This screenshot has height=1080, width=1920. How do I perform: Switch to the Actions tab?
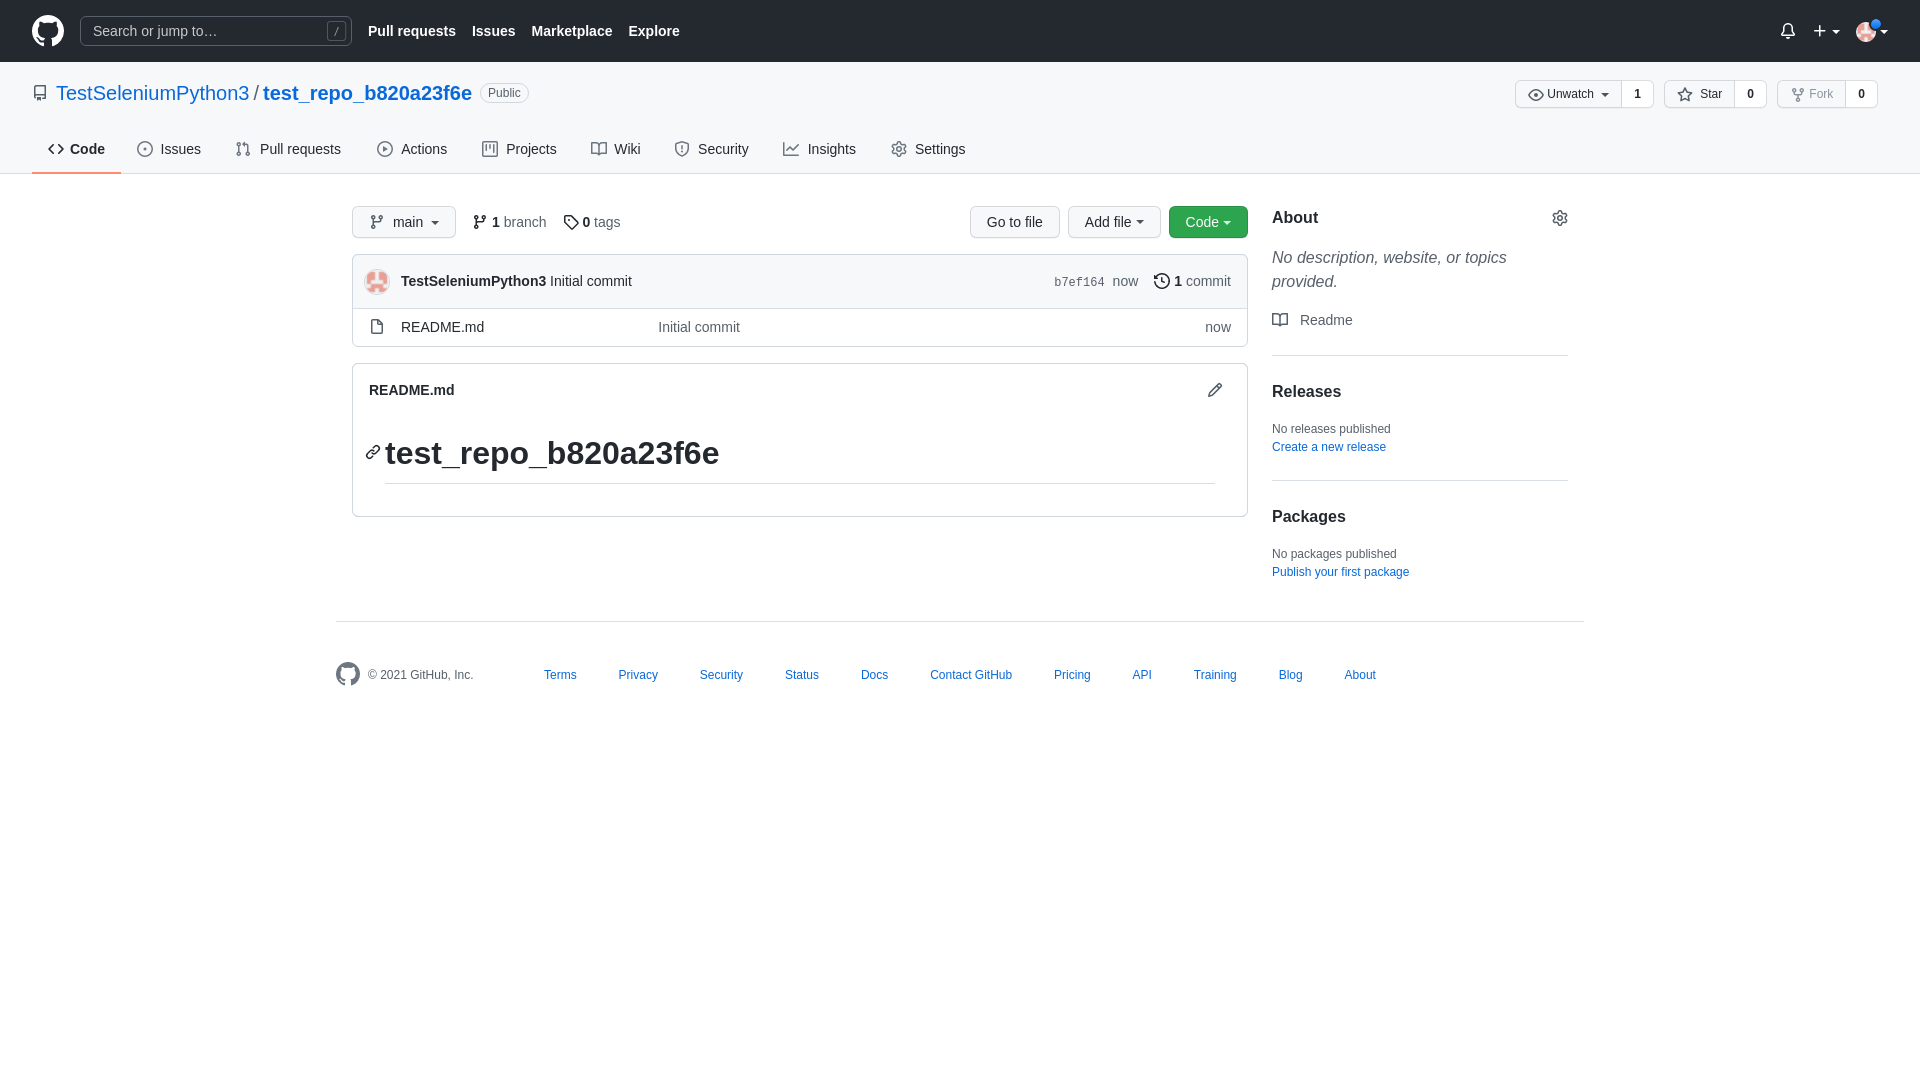(412, 149)
